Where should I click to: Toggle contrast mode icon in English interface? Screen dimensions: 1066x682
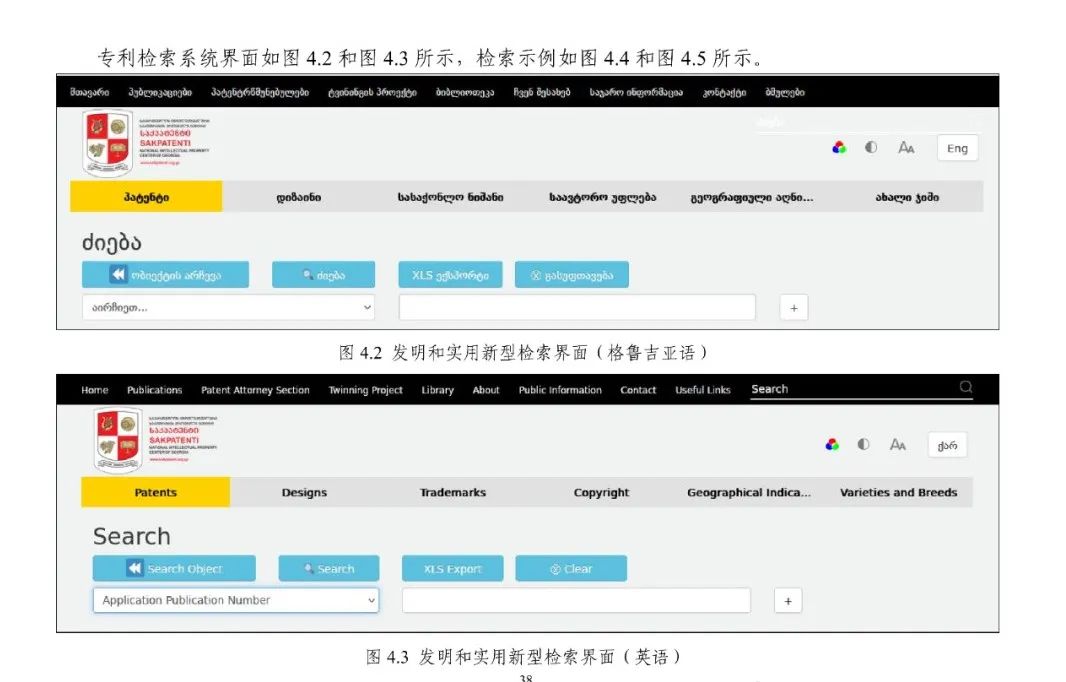863,445
